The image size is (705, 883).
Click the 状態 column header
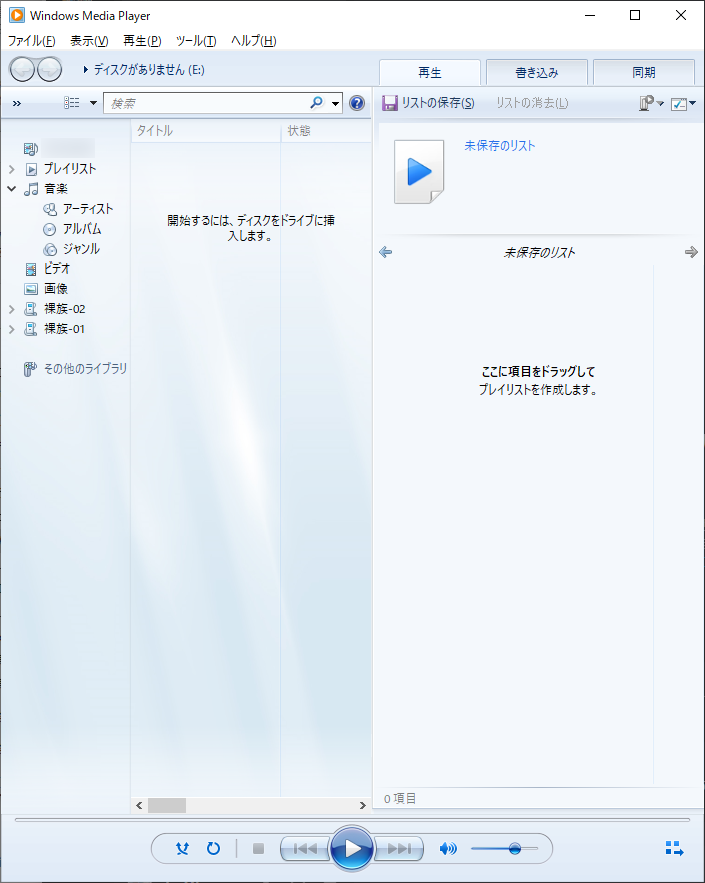click(x=326, y=131)
